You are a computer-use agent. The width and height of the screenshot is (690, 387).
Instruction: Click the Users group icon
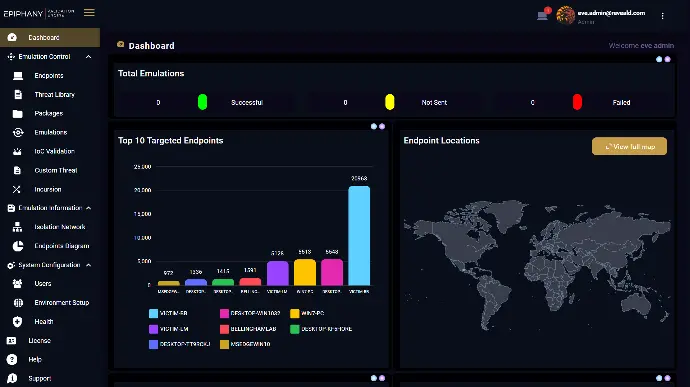click(17, 284)
